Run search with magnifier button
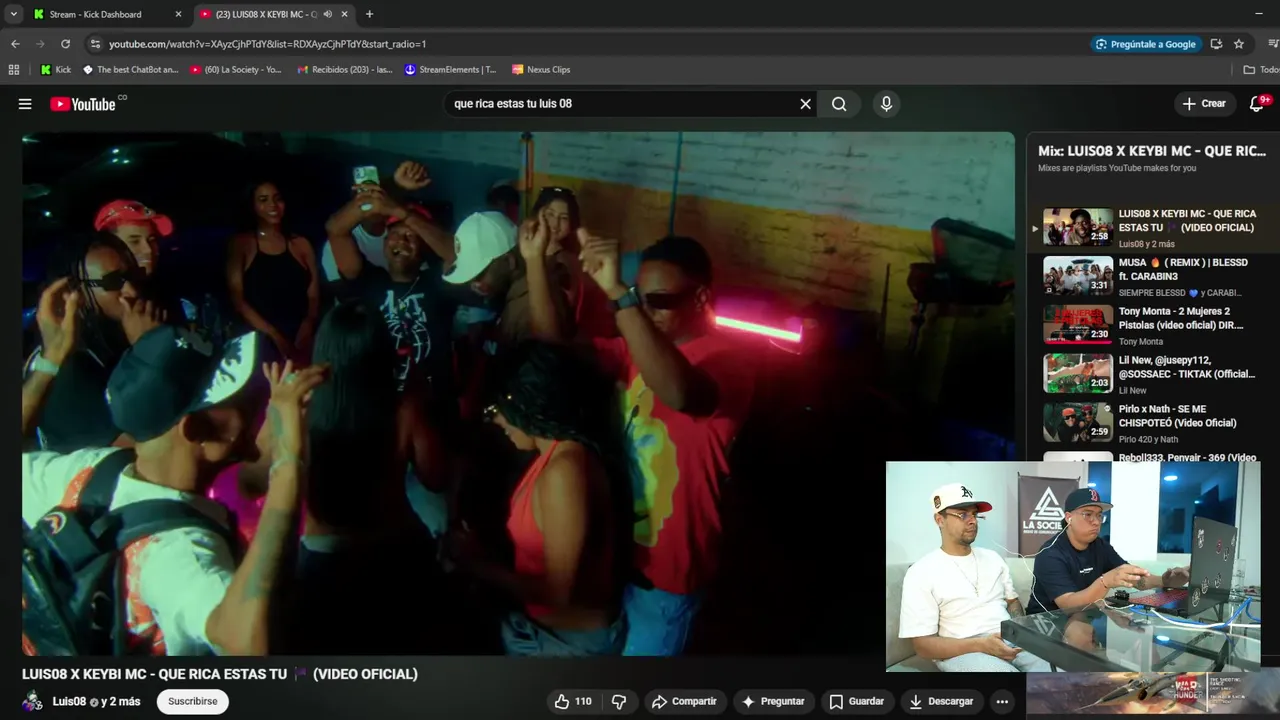 point(839,104)
